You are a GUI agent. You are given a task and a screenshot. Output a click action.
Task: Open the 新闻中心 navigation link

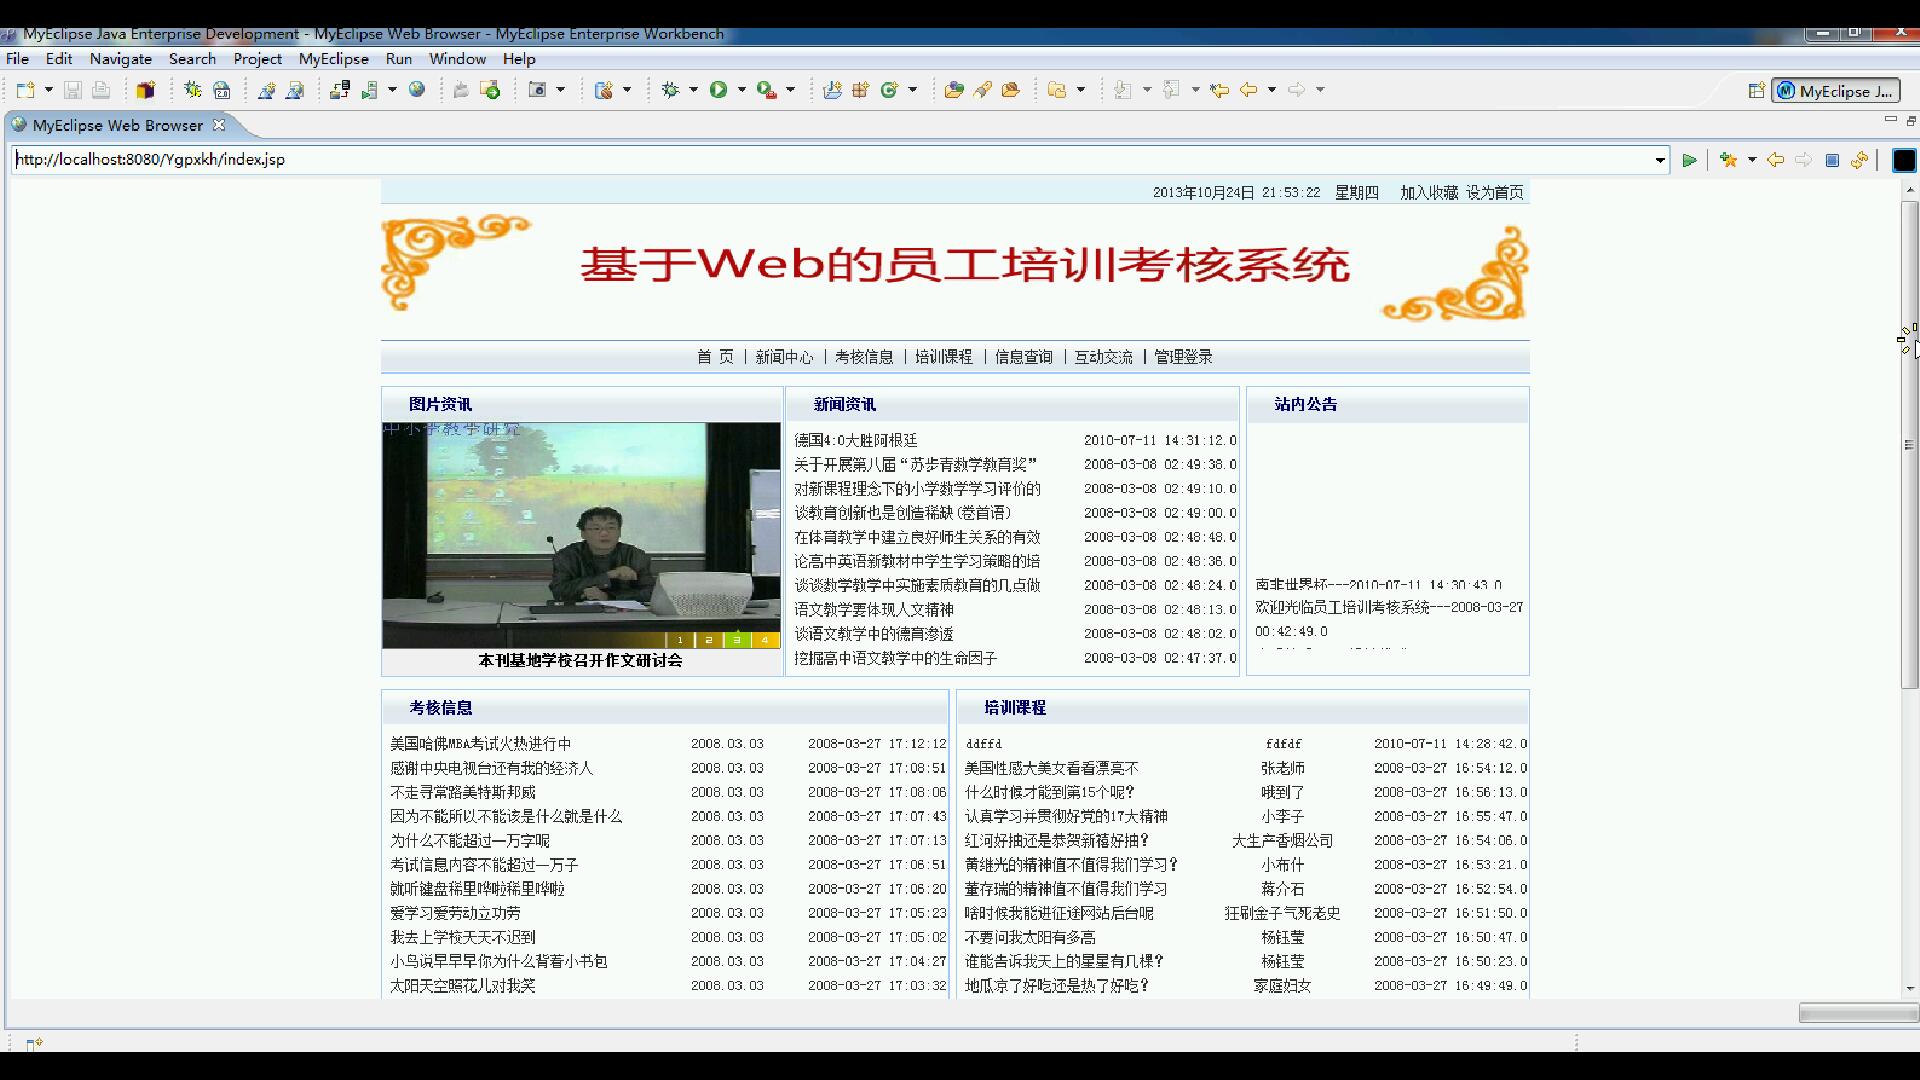point(784,357)
